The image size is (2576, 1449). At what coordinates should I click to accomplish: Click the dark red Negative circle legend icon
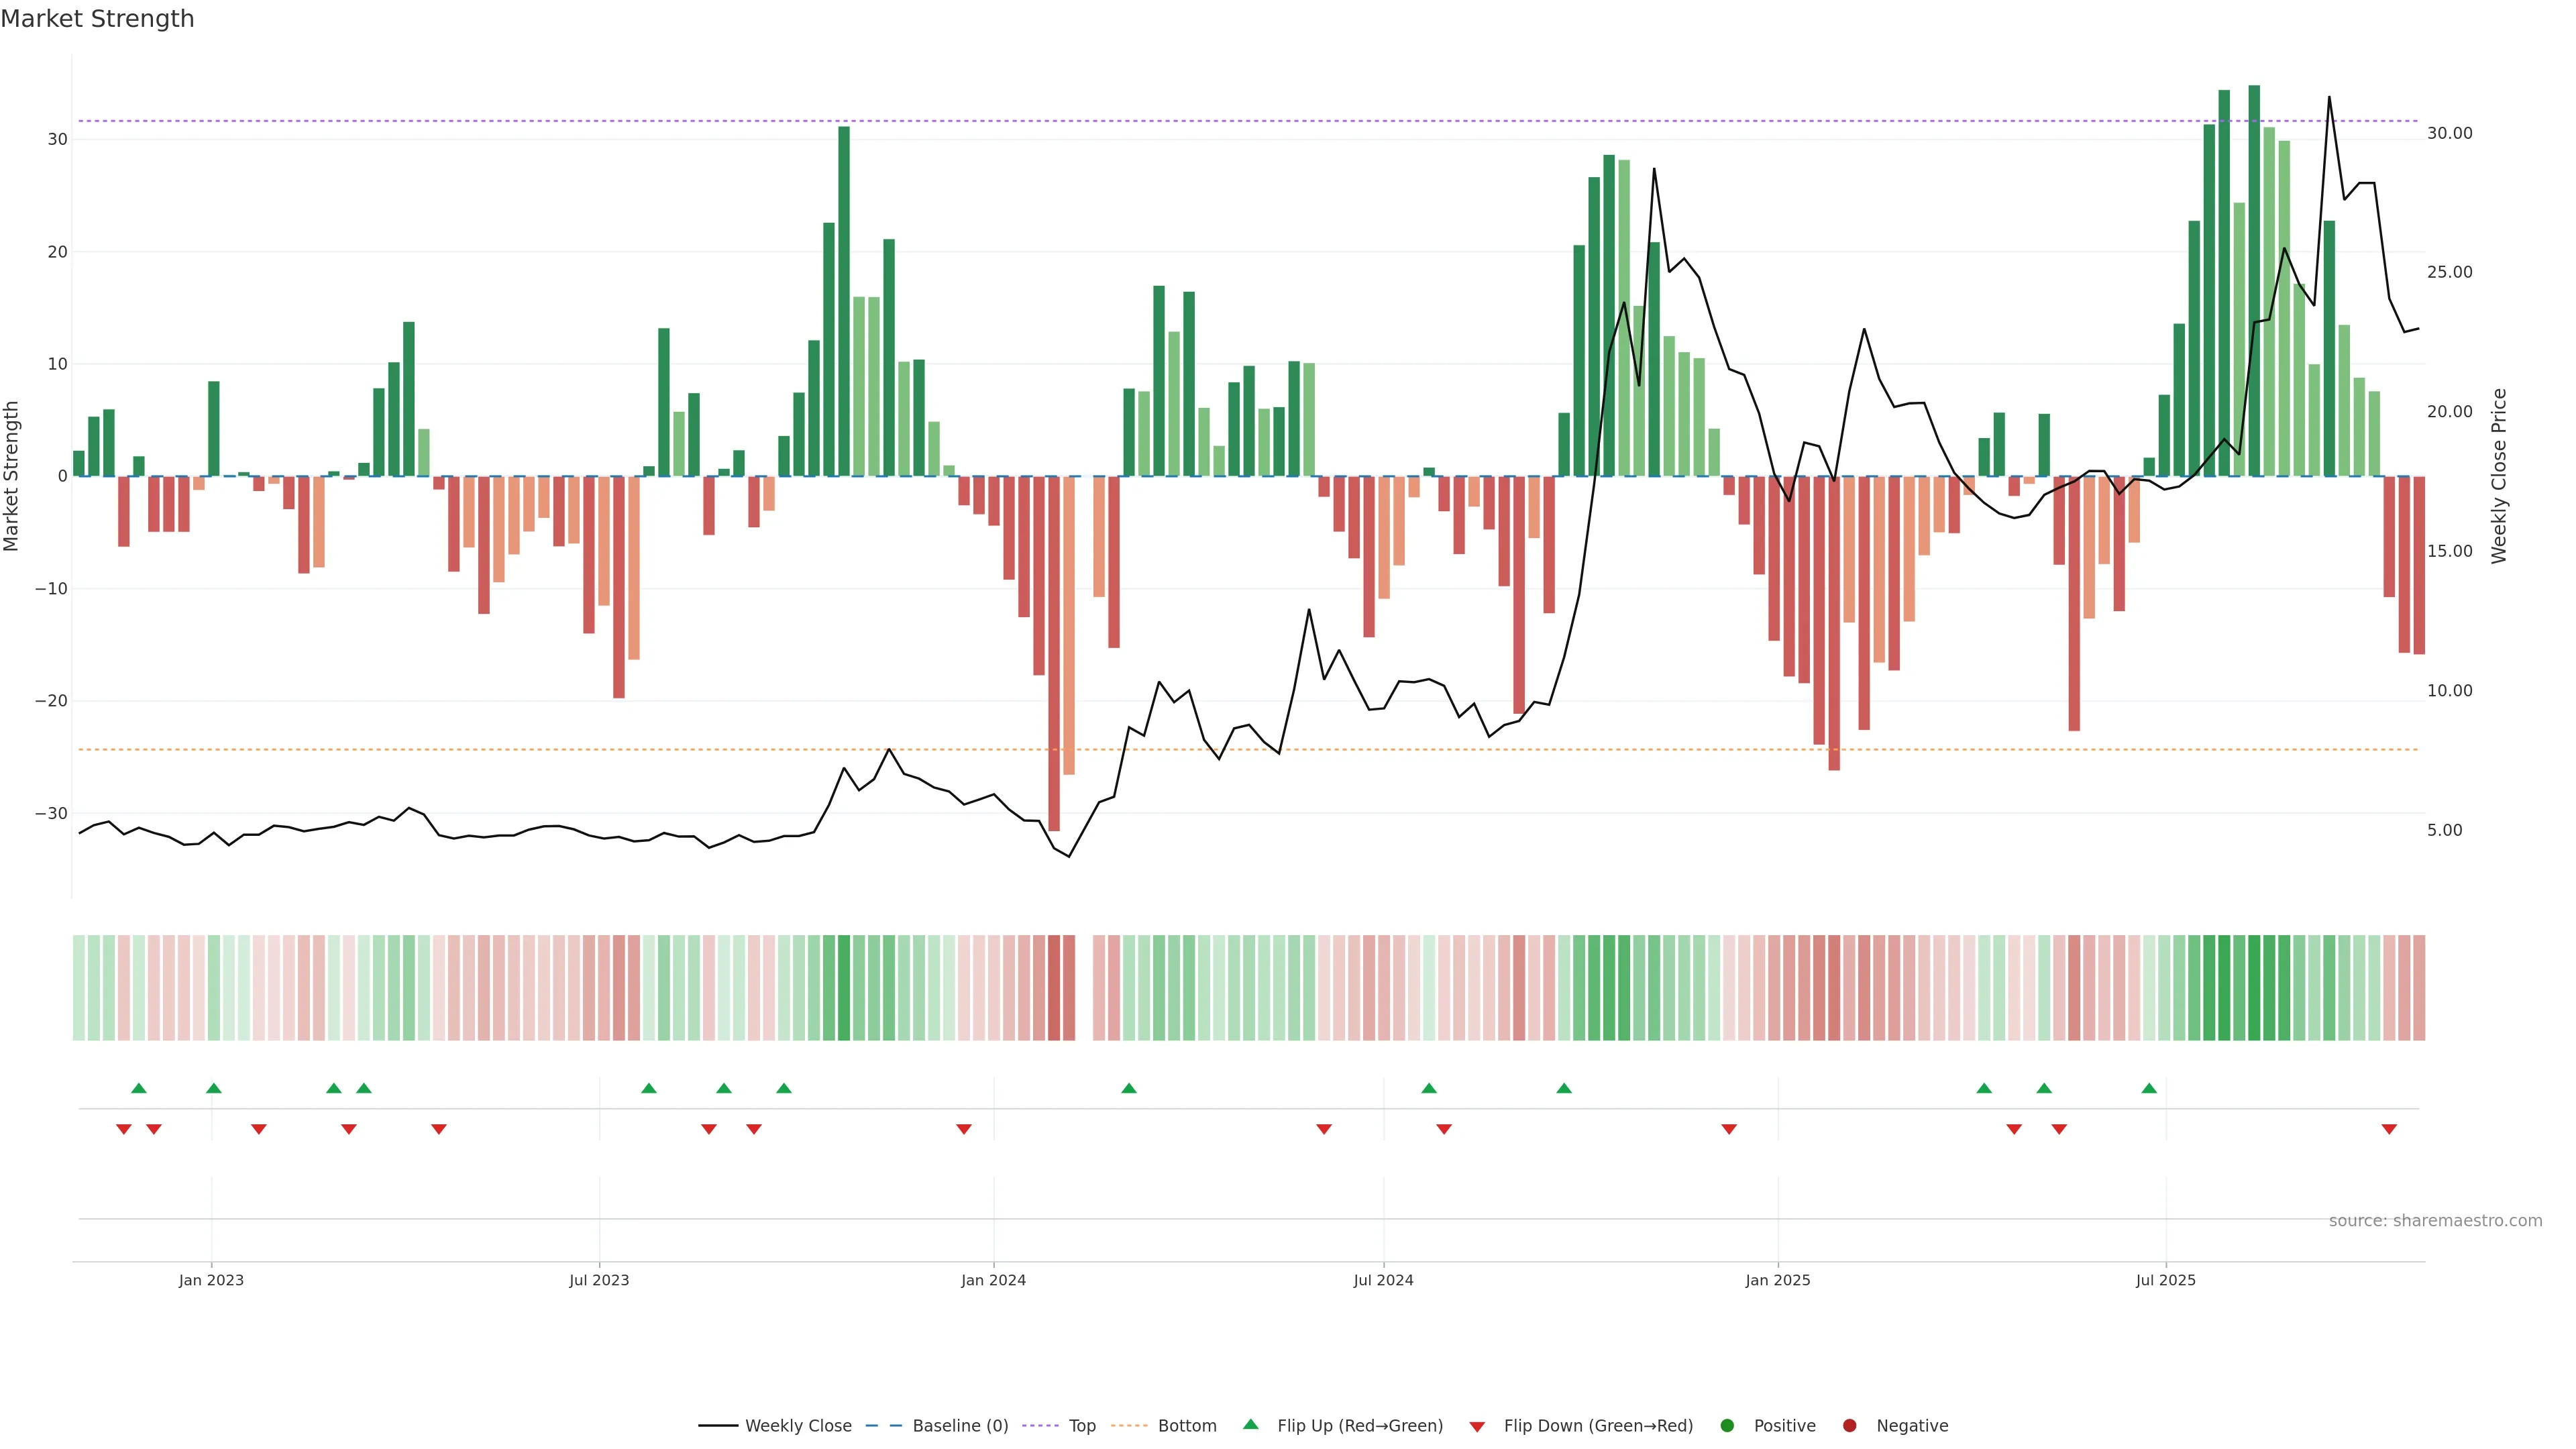[1849, 1426]
